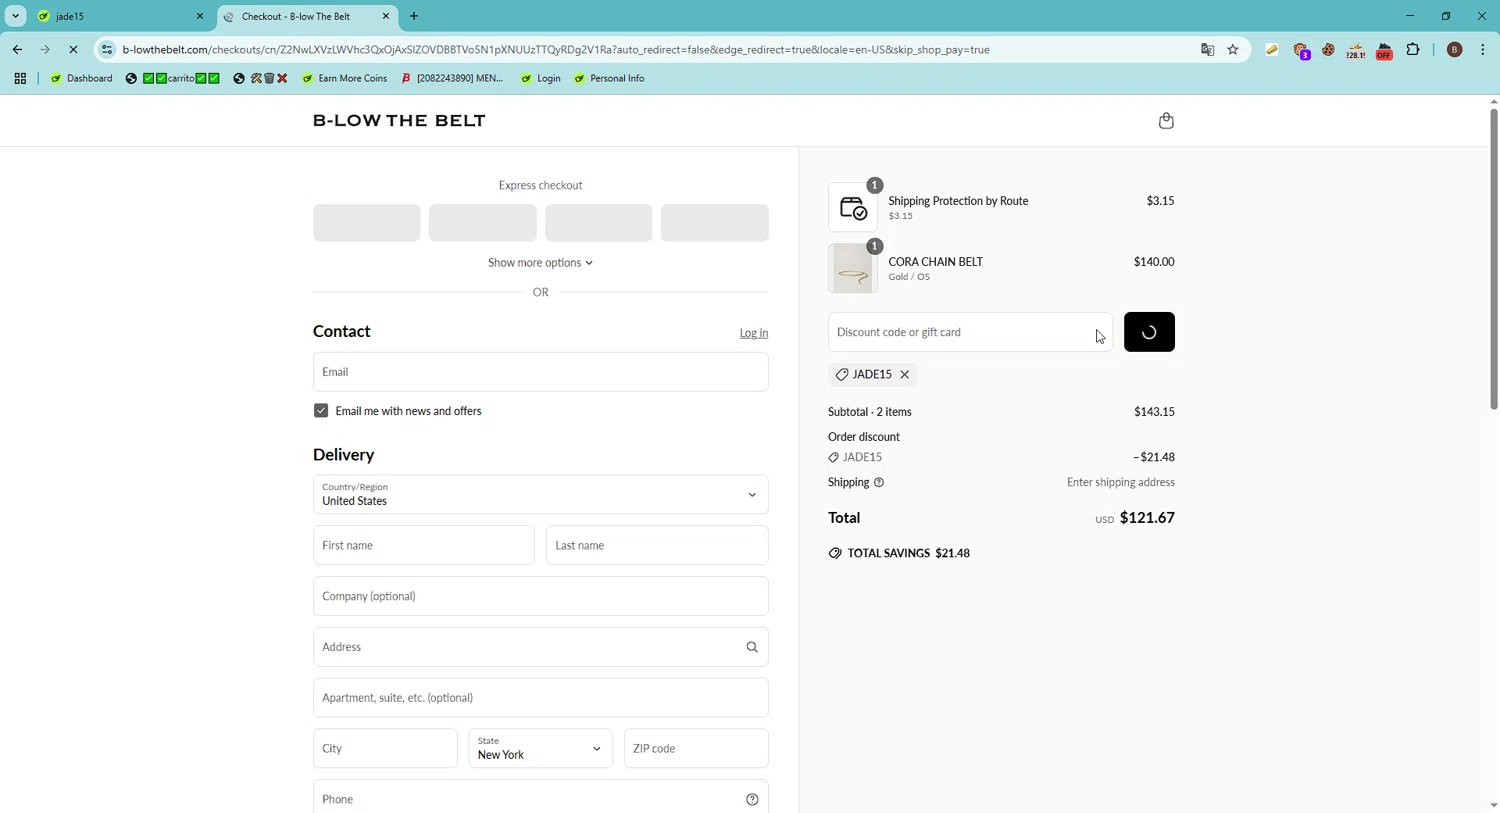
Task: Open the Earn More Coins bookmark
Action: point(344,78)
